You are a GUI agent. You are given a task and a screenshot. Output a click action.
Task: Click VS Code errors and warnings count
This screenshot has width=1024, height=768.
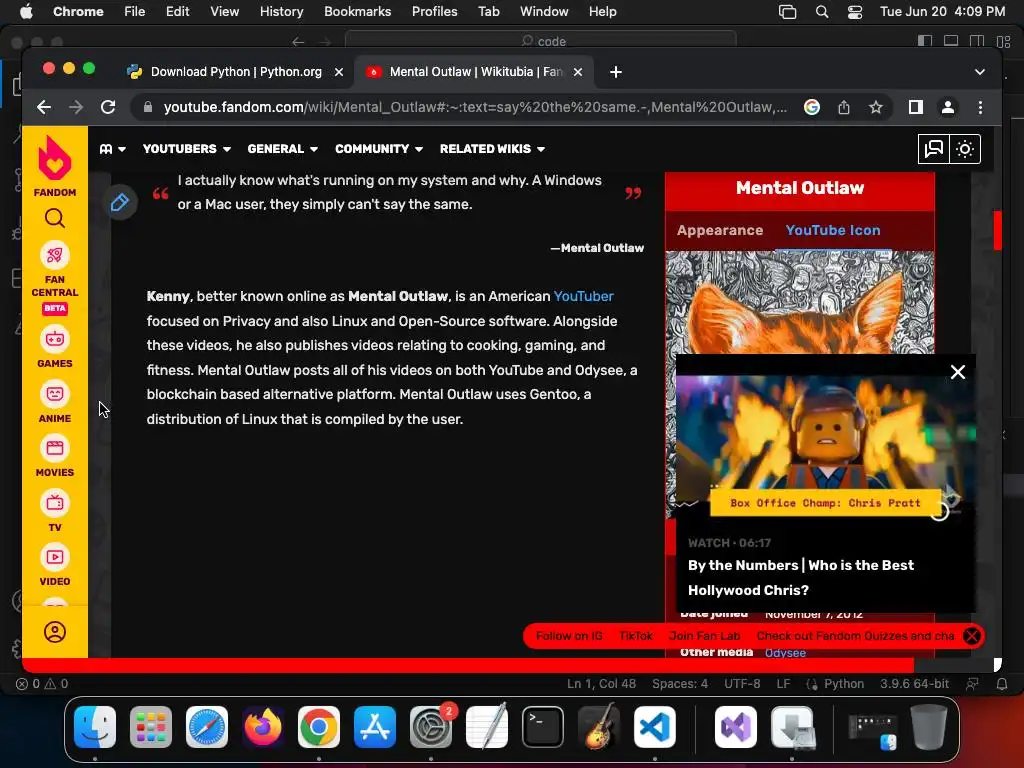(x=42, y=684)
